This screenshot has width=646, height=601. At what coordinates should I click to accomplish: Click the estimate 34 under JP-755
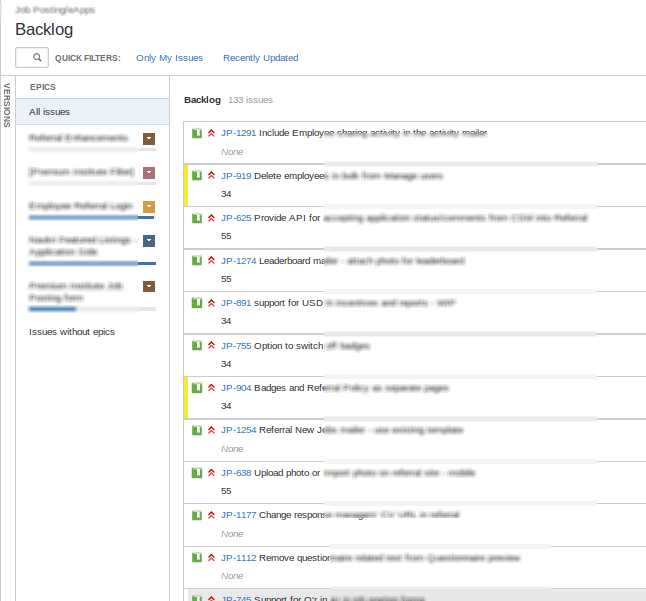[x=226, y=364]
